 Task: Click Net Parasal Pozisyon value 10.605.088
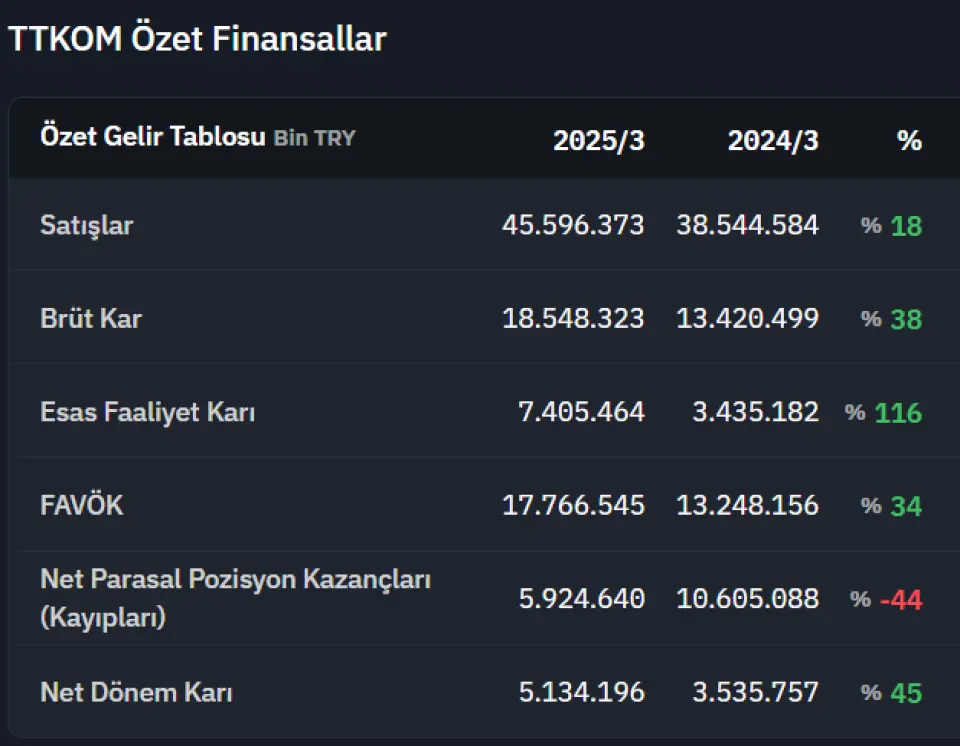748,598
